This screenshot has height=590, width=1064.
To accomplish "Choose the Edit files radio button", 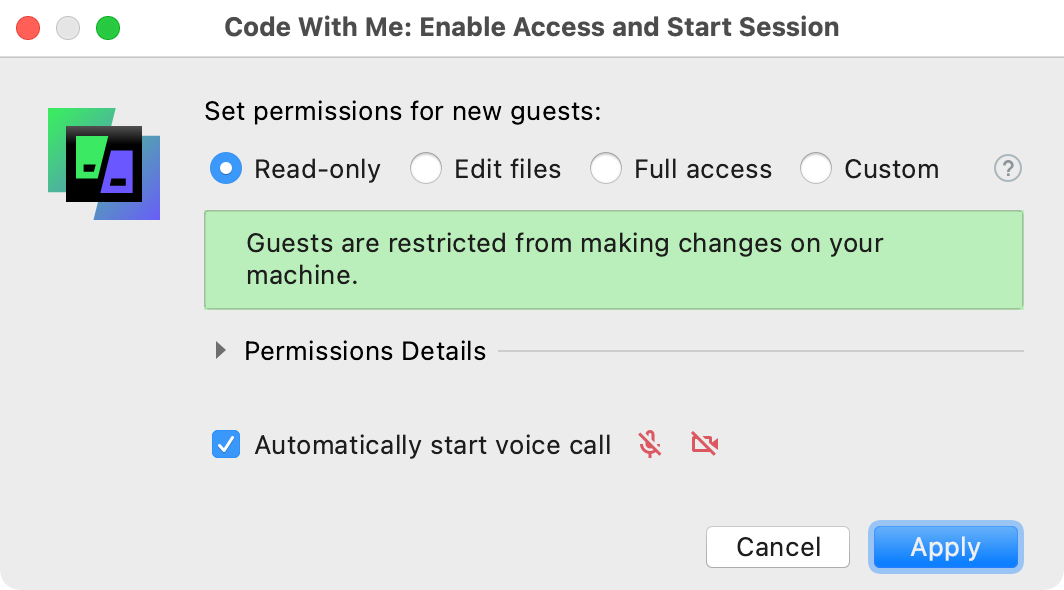I will click(426, 168).
